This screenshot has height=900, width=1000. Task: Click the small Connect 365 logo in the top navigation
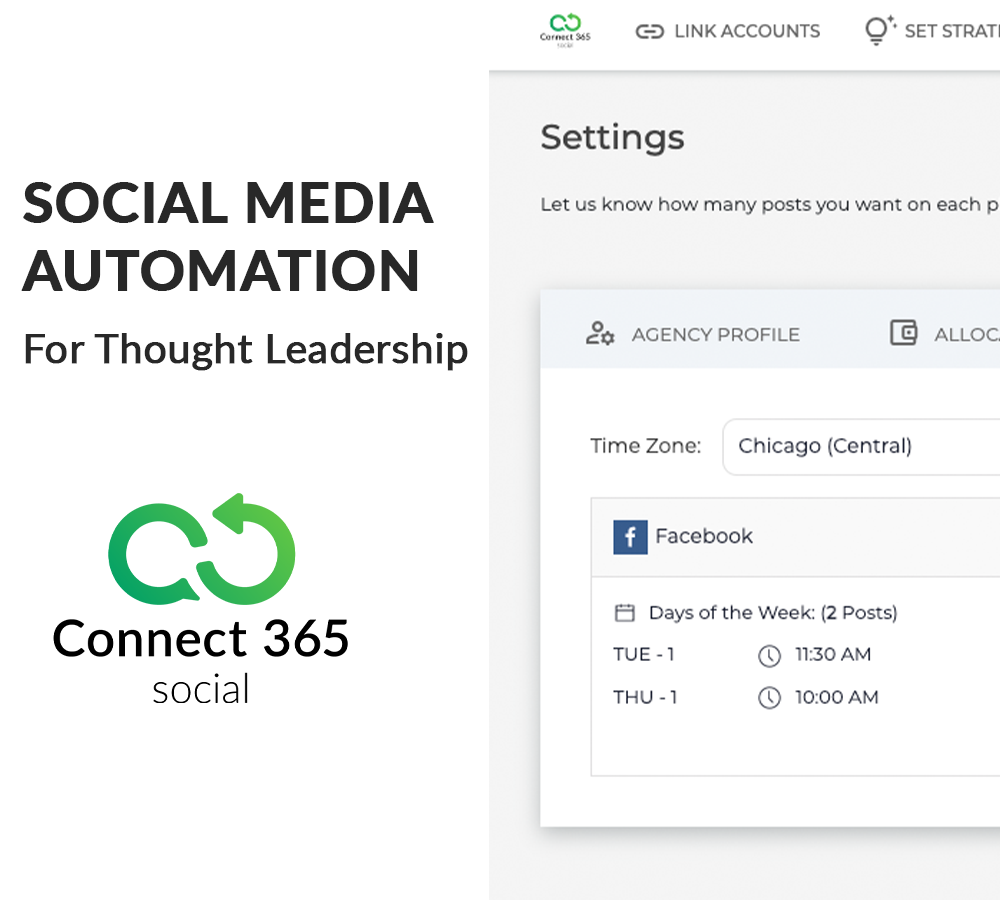(565, 29)
